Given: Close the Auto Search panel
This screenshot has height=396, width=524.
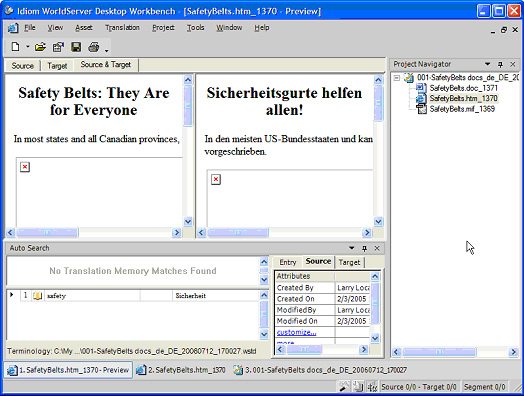Looking at the screenshot, I should point(377,248).
